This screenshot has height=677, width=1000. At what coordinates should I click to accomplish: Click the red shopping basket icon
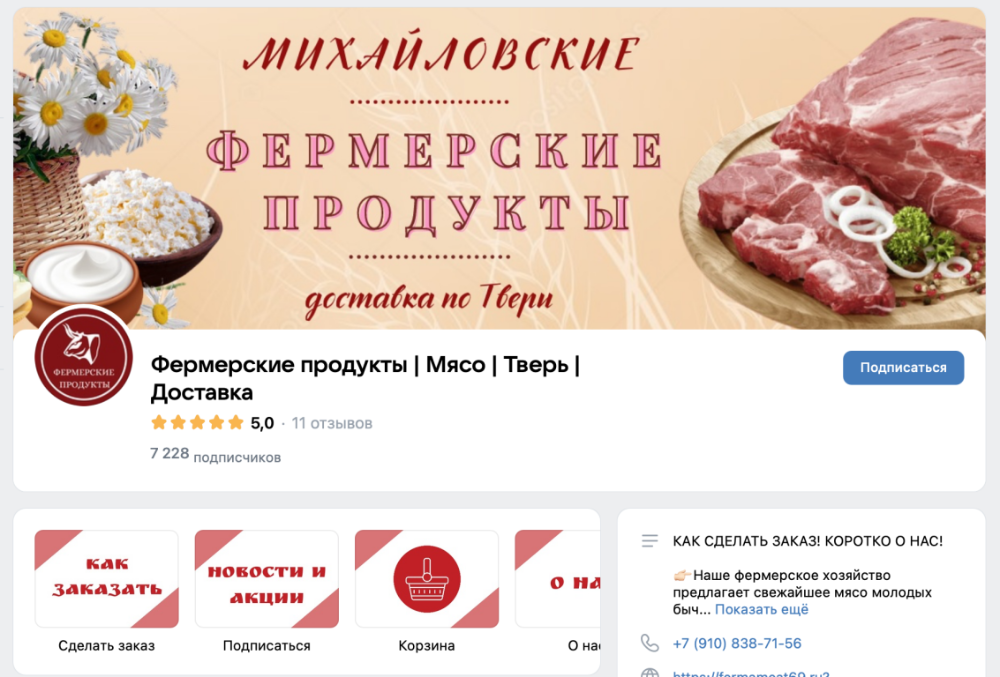(x=427, y=579)
